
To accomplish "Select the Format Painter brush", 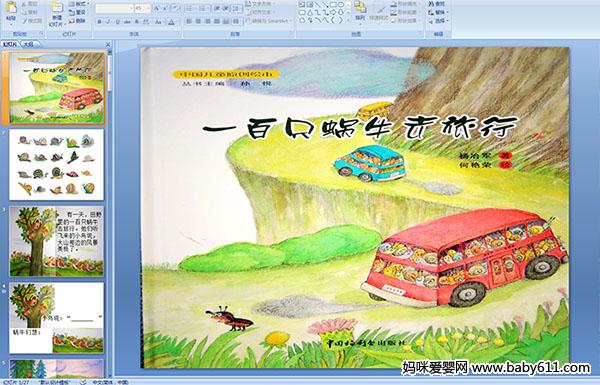I will pos(32,21).
